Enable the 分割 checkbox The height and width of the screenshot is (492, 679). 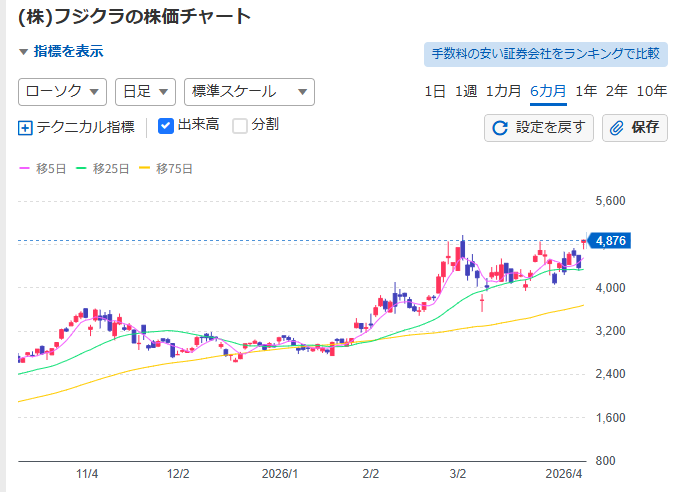(240, 126)
